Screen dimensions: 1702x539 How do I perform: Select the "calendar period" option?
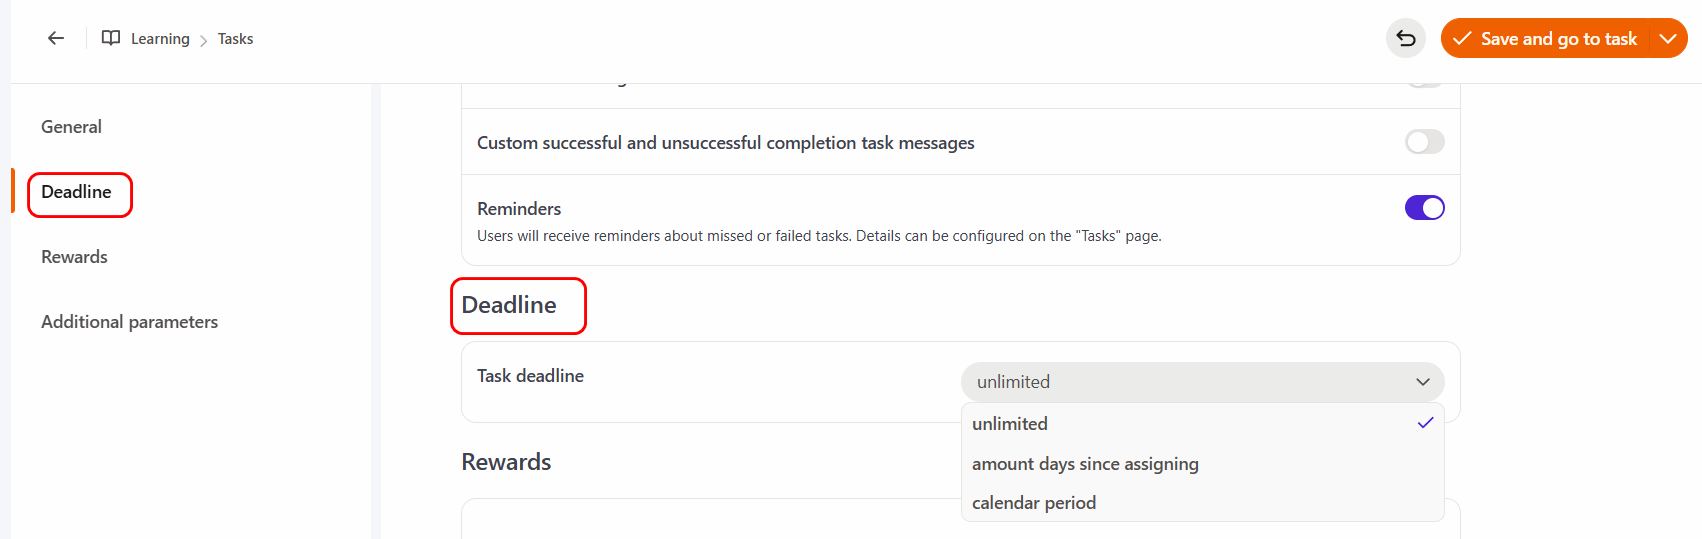[1034, 503]
